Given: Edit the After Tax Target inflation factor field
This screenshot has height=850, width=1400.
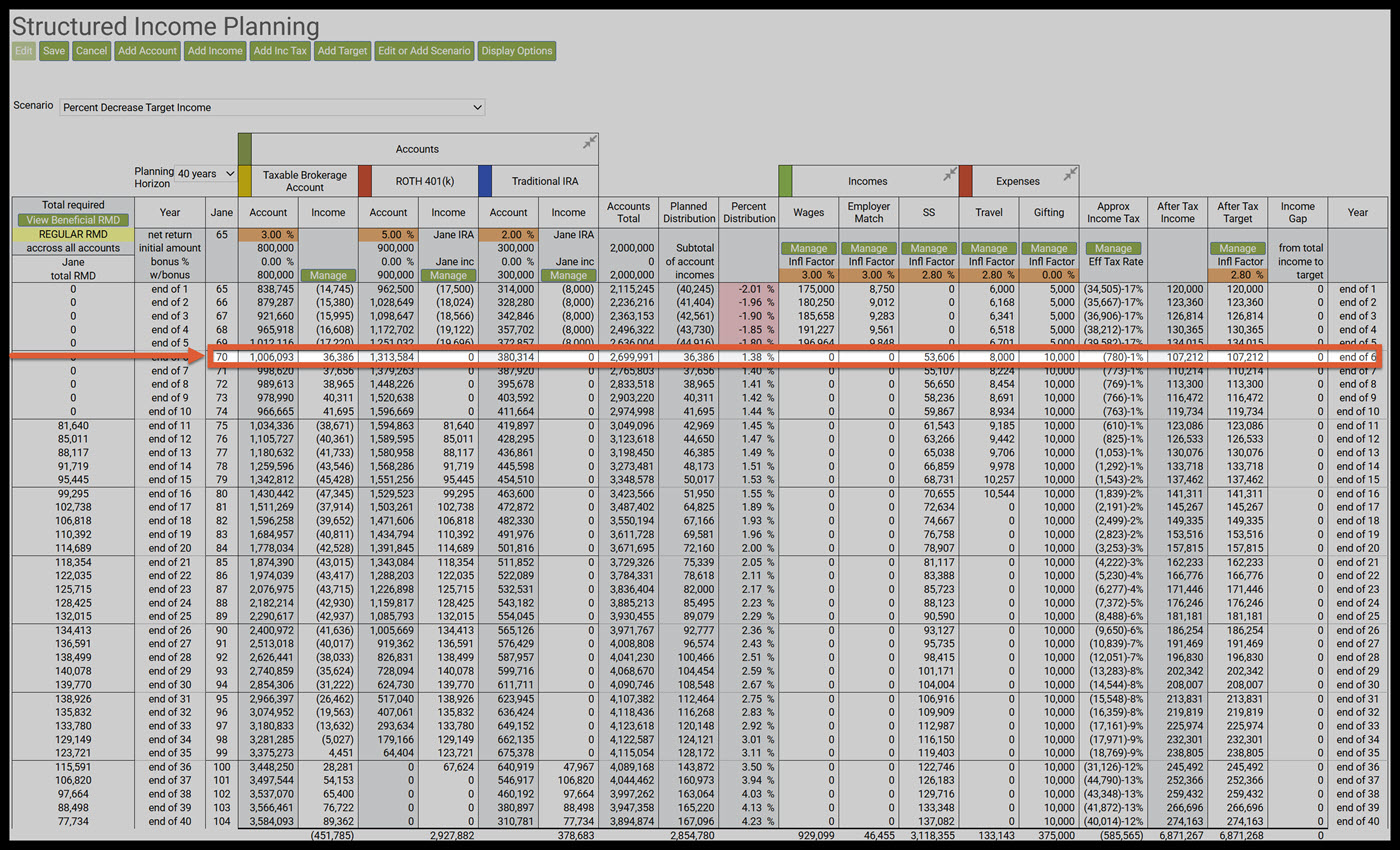Looking at the screenshot, I should [x=1238, y=275].
